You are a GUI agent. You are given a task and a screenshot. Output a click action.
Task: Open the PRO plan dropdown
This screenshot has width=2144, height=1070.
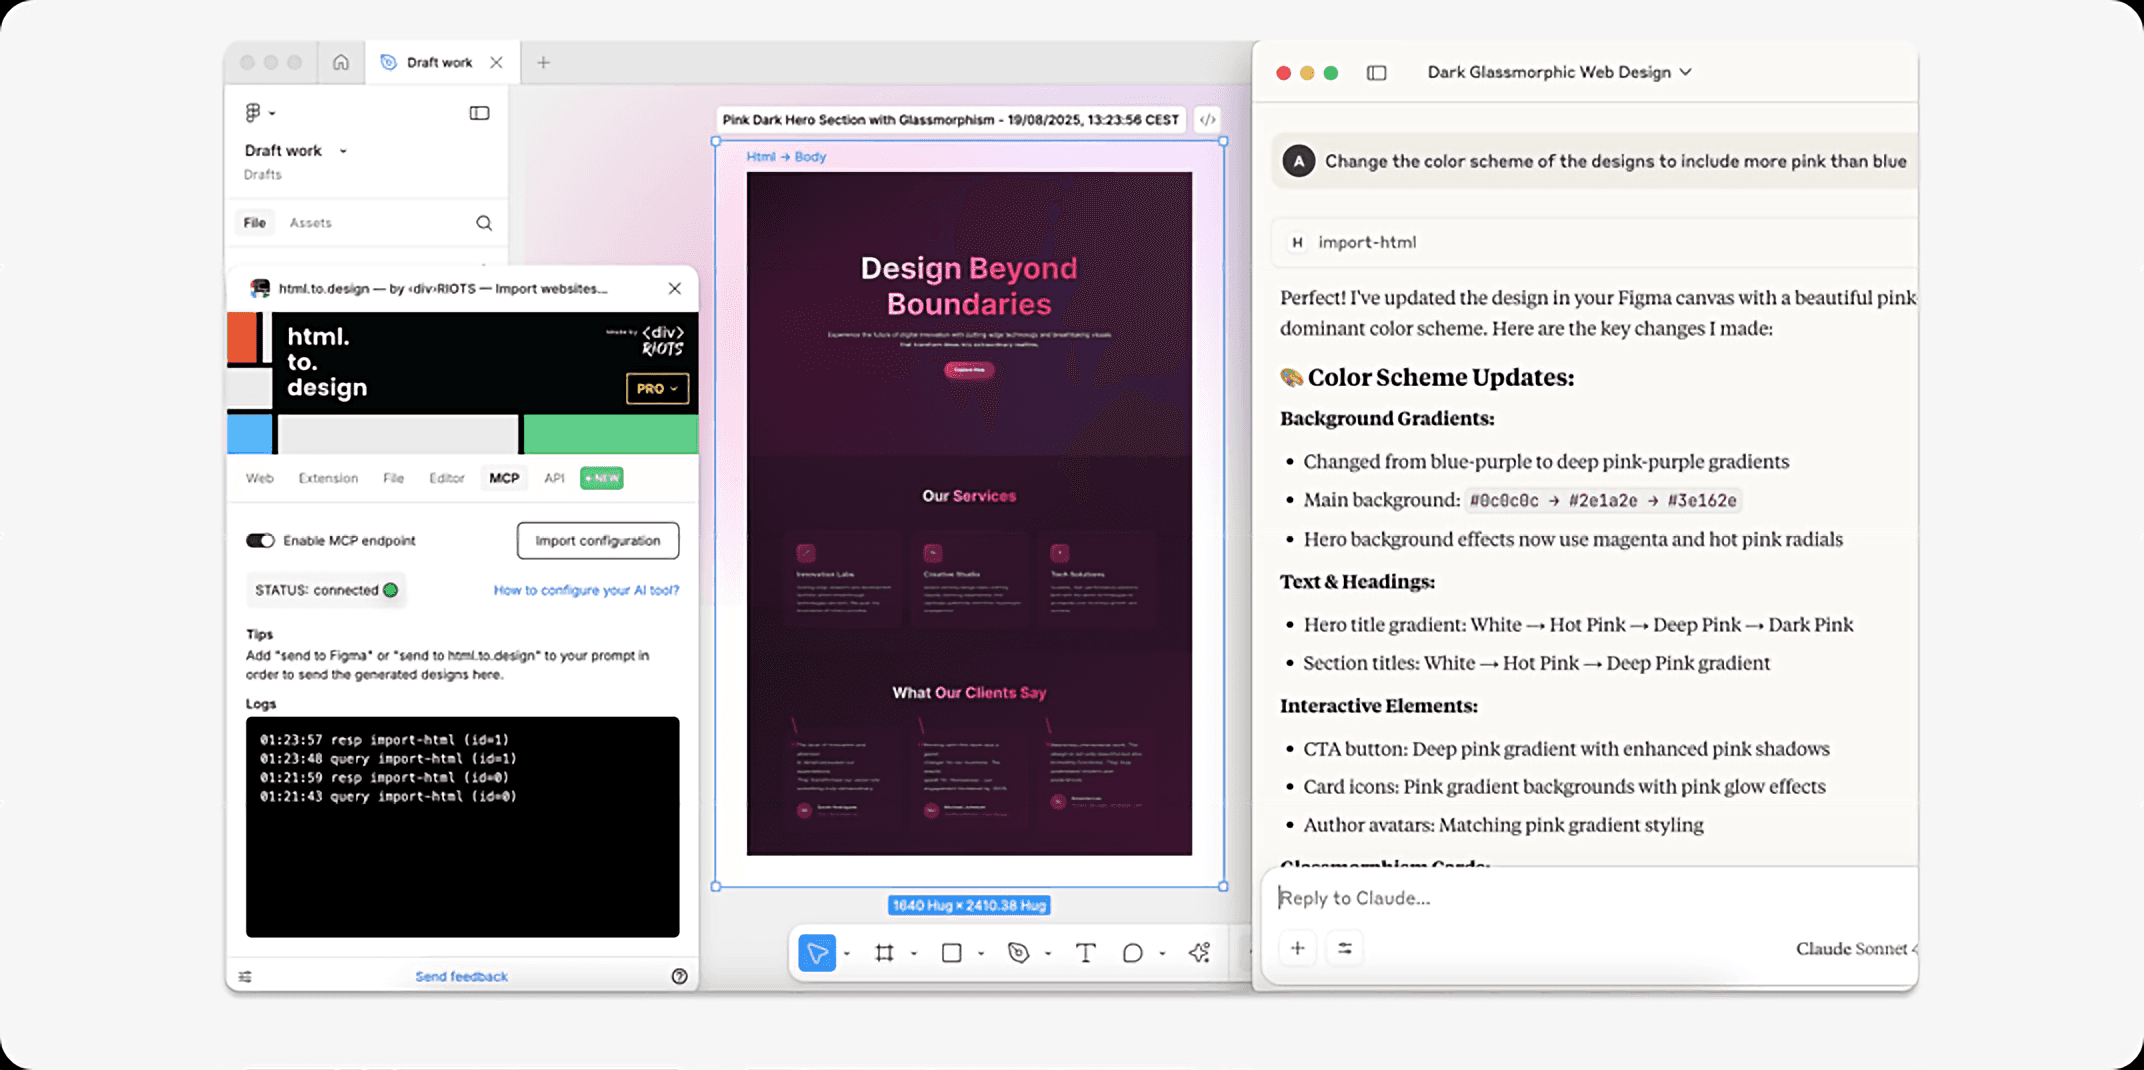(x=657, y=388)
